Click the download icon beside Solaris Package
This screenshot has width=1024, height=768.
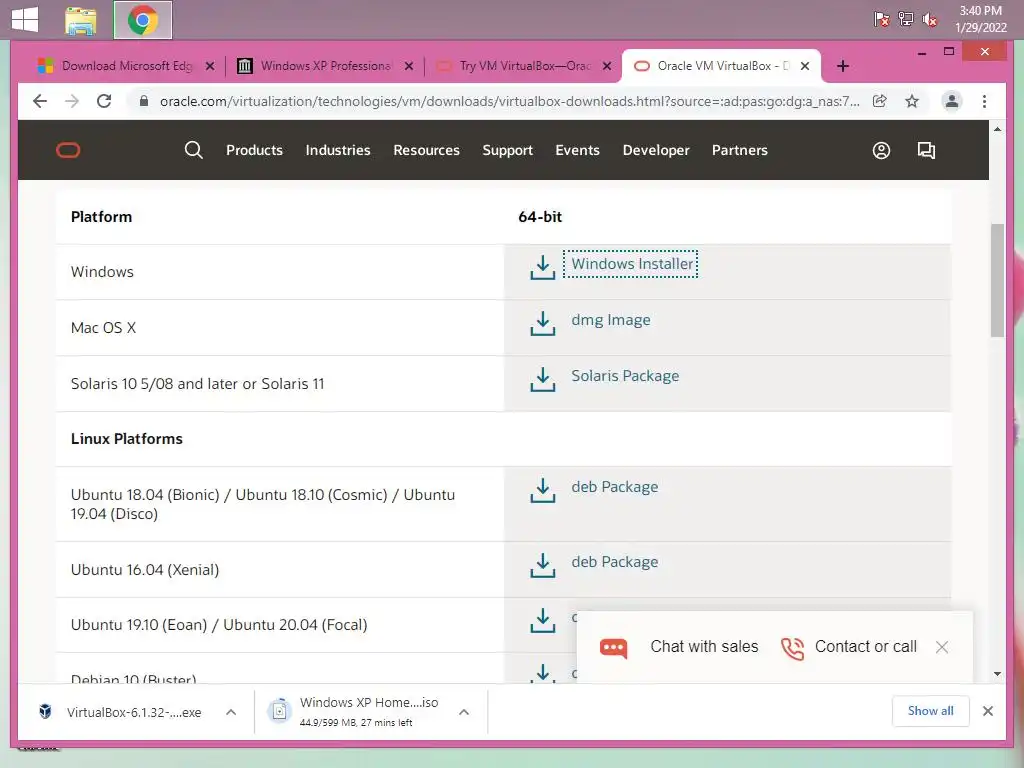tap(542, 379)
